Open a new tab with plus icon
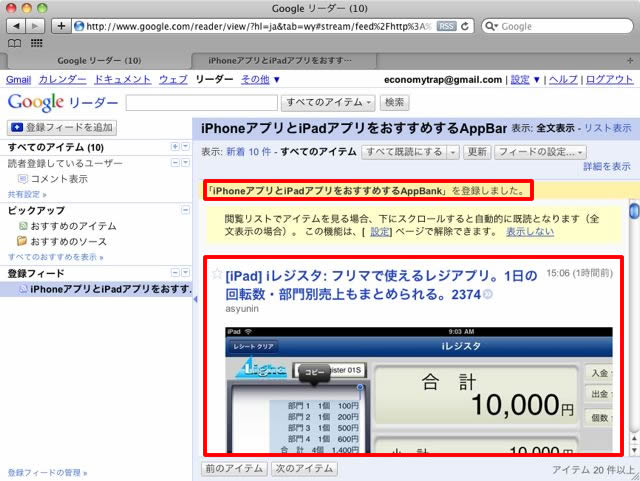 pyautogui.click(x=630, y=60)
